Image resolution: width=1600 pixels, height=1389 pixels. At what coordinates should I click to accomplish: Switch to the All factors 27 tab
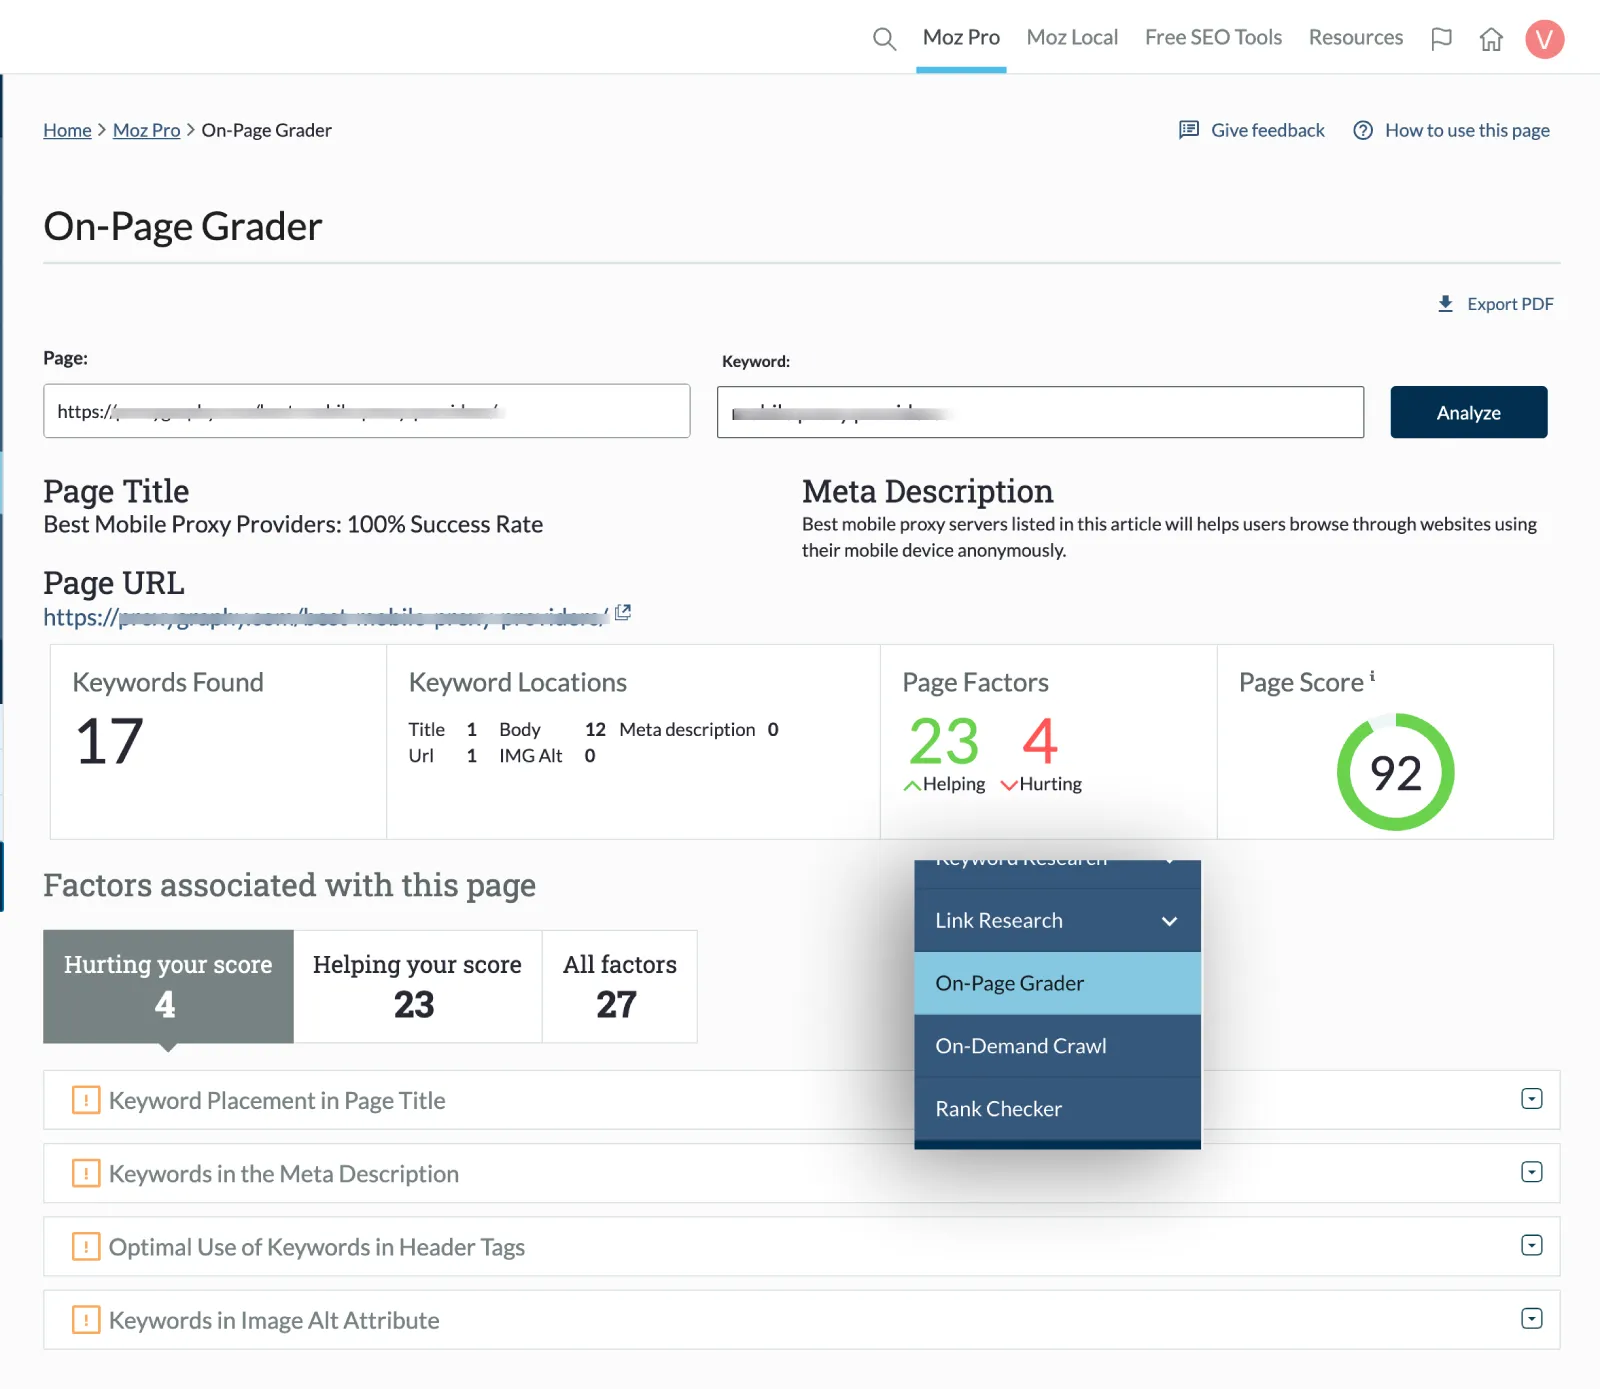coord(619,986)
